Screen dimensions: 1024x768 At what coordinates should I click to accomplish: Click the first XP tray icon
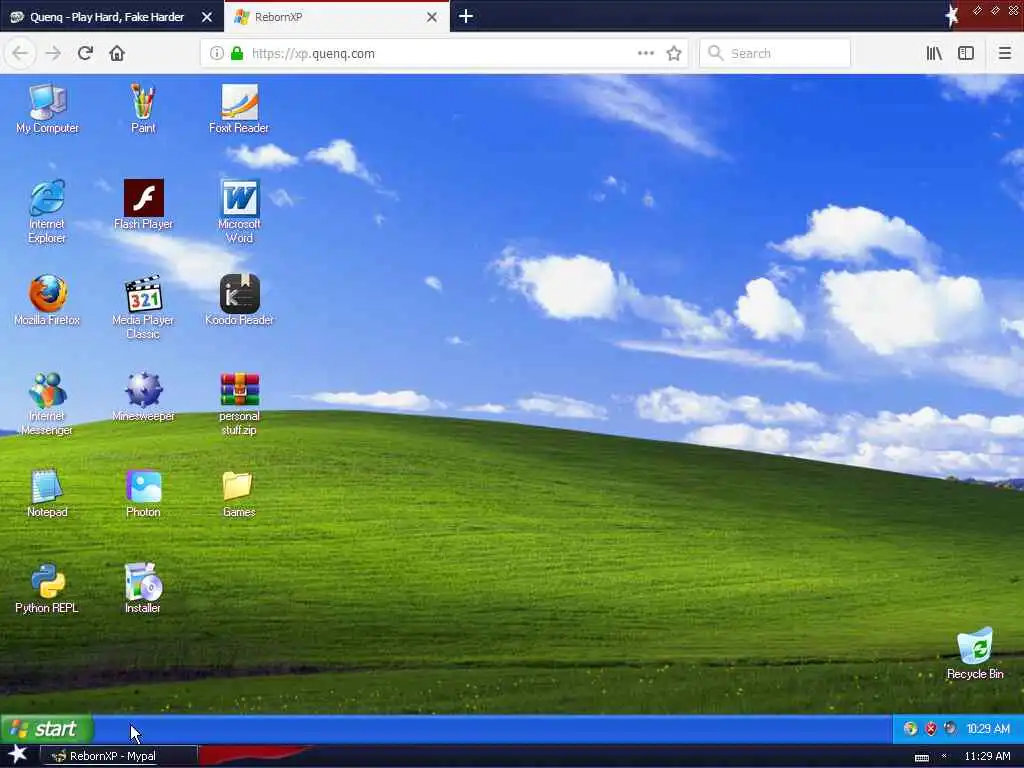tap(910, 729)
